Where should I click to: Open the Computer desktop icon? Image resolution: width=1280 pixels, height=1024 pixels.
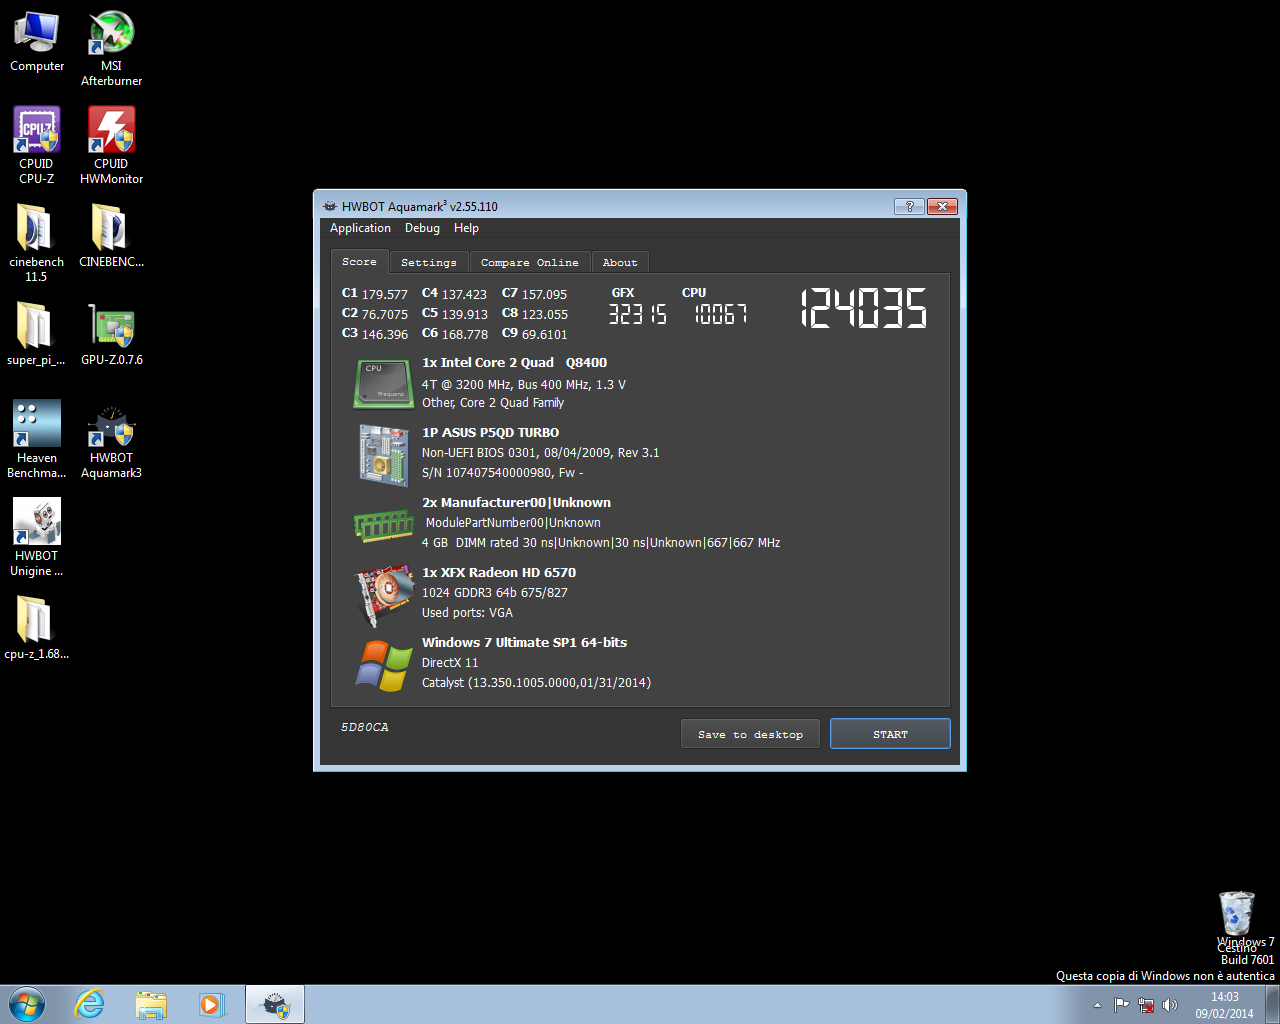click(x=37, y=42)
